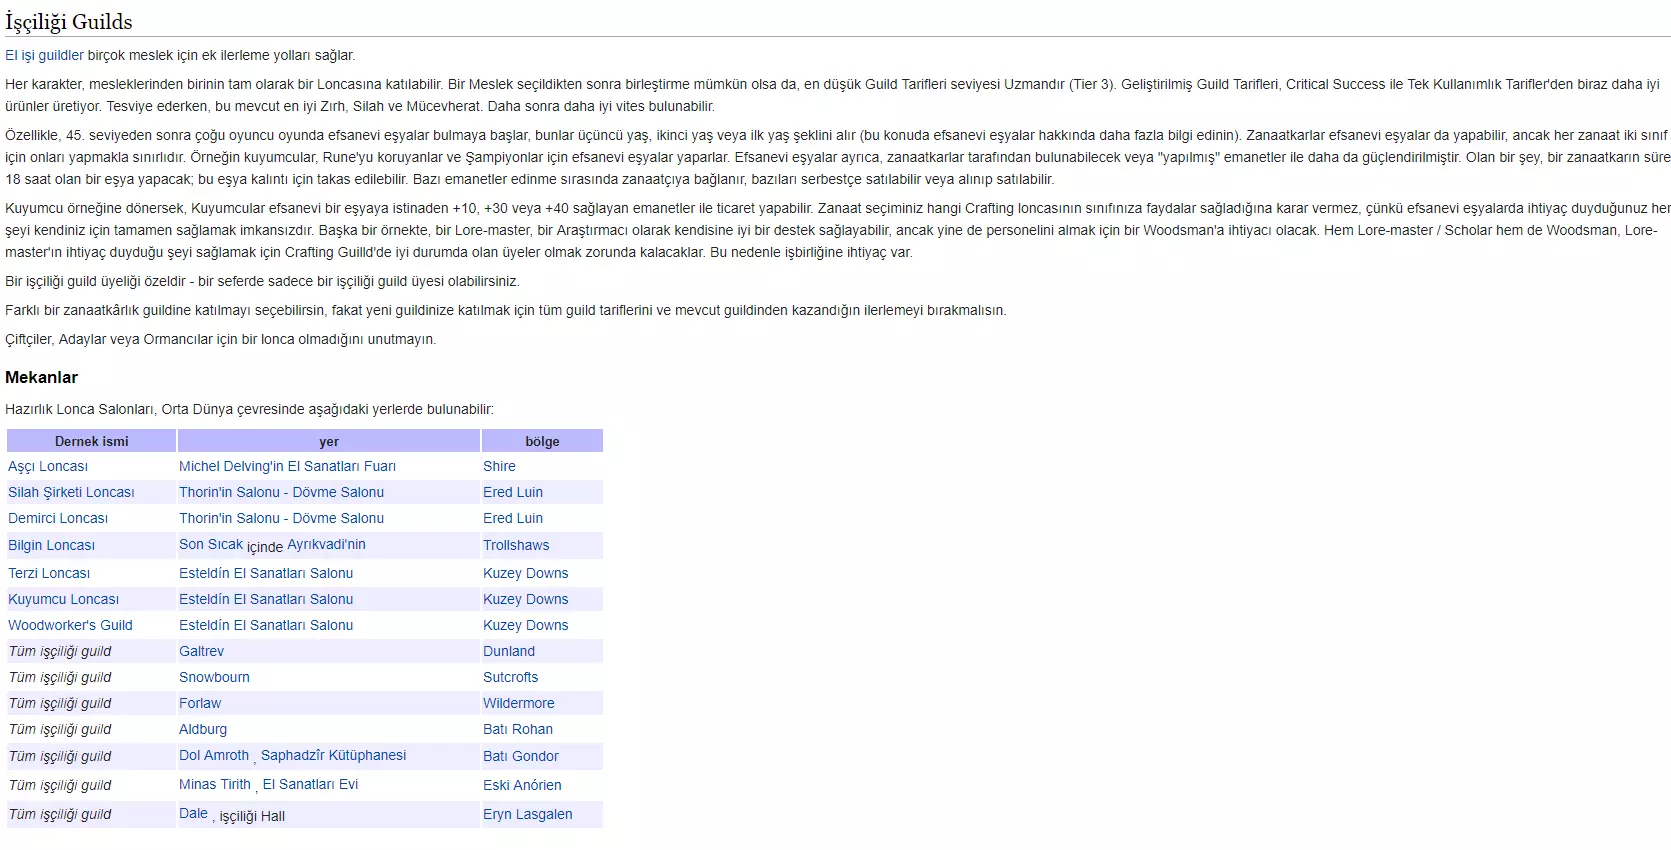Click the 'bölge' column header
This screenshot has height=850, width=1671.
[542, 441]
